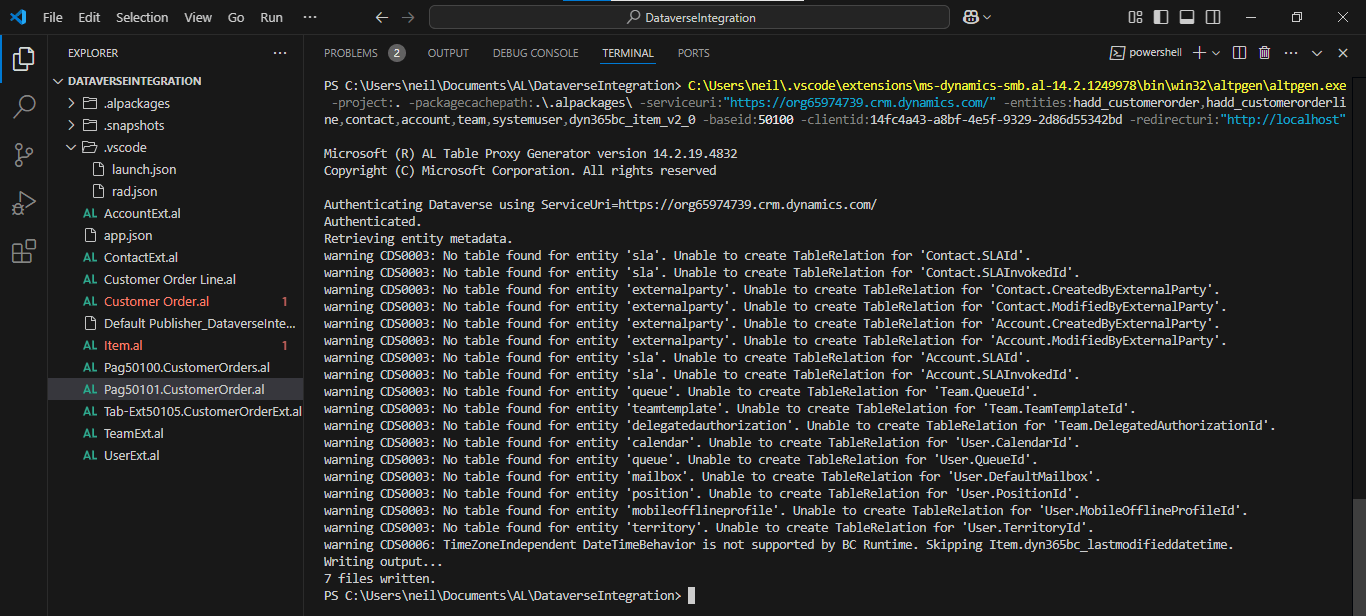Expand the .alpackages folder
This screenshot has height=616, width=1366.
(x=136, y=103)
